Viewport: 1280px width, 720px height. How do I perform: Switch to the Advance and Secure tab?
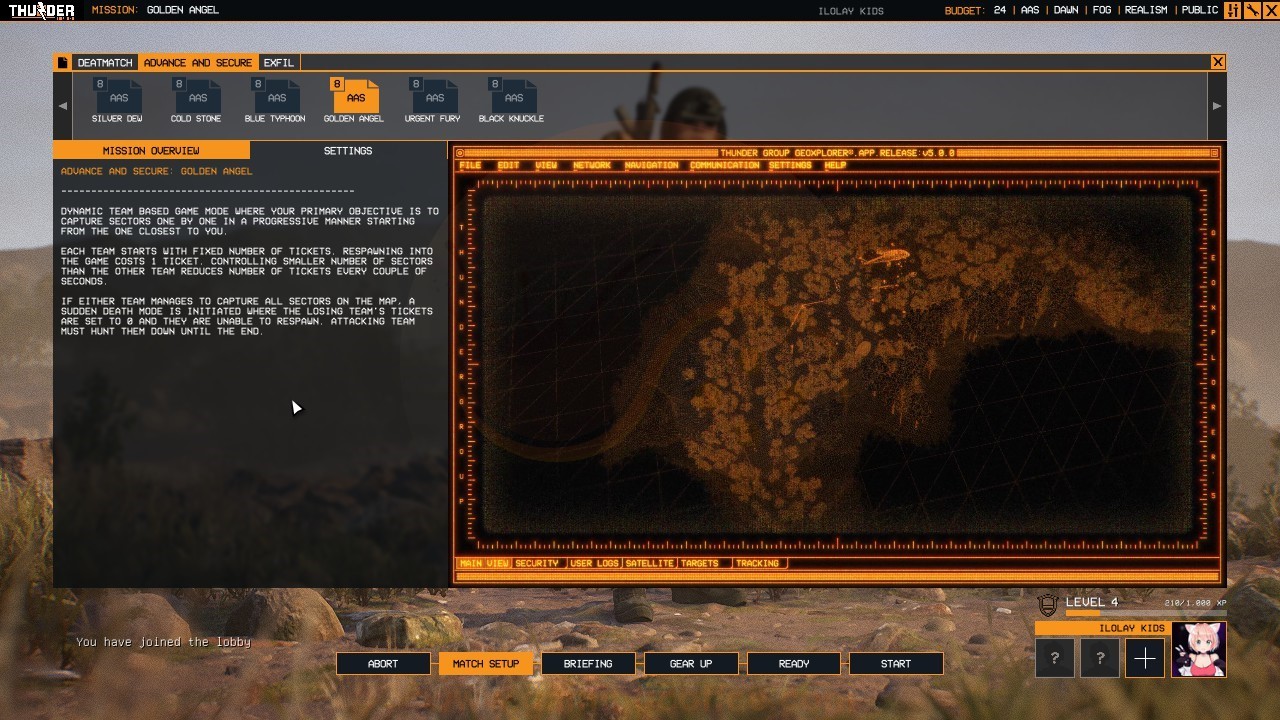click(198, 62)
